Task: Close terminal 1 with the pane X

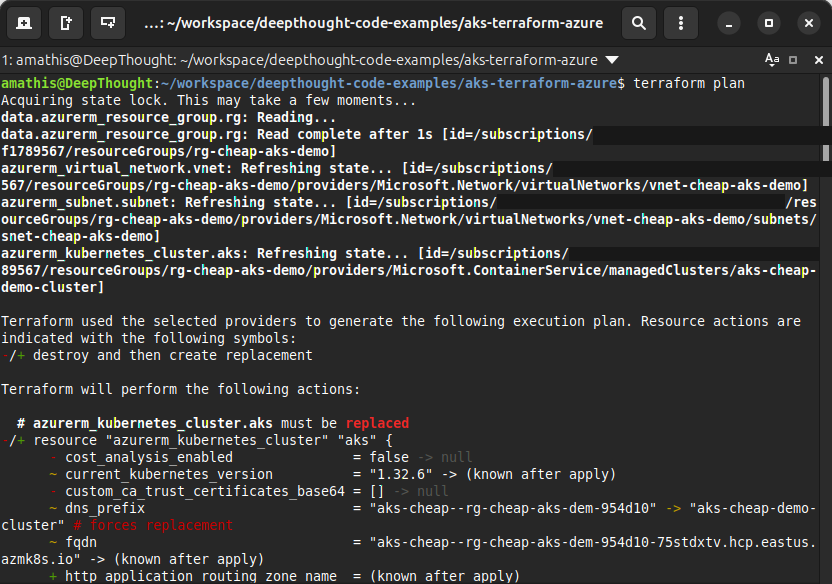Action: click(819, 60)
